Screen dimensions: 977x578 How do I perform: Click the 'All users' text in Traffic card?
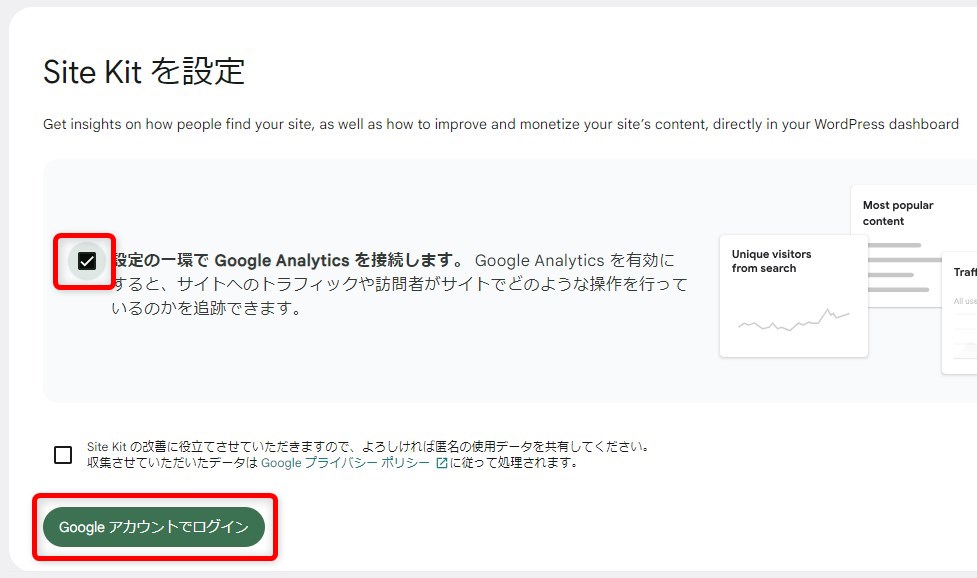[964, 300]
